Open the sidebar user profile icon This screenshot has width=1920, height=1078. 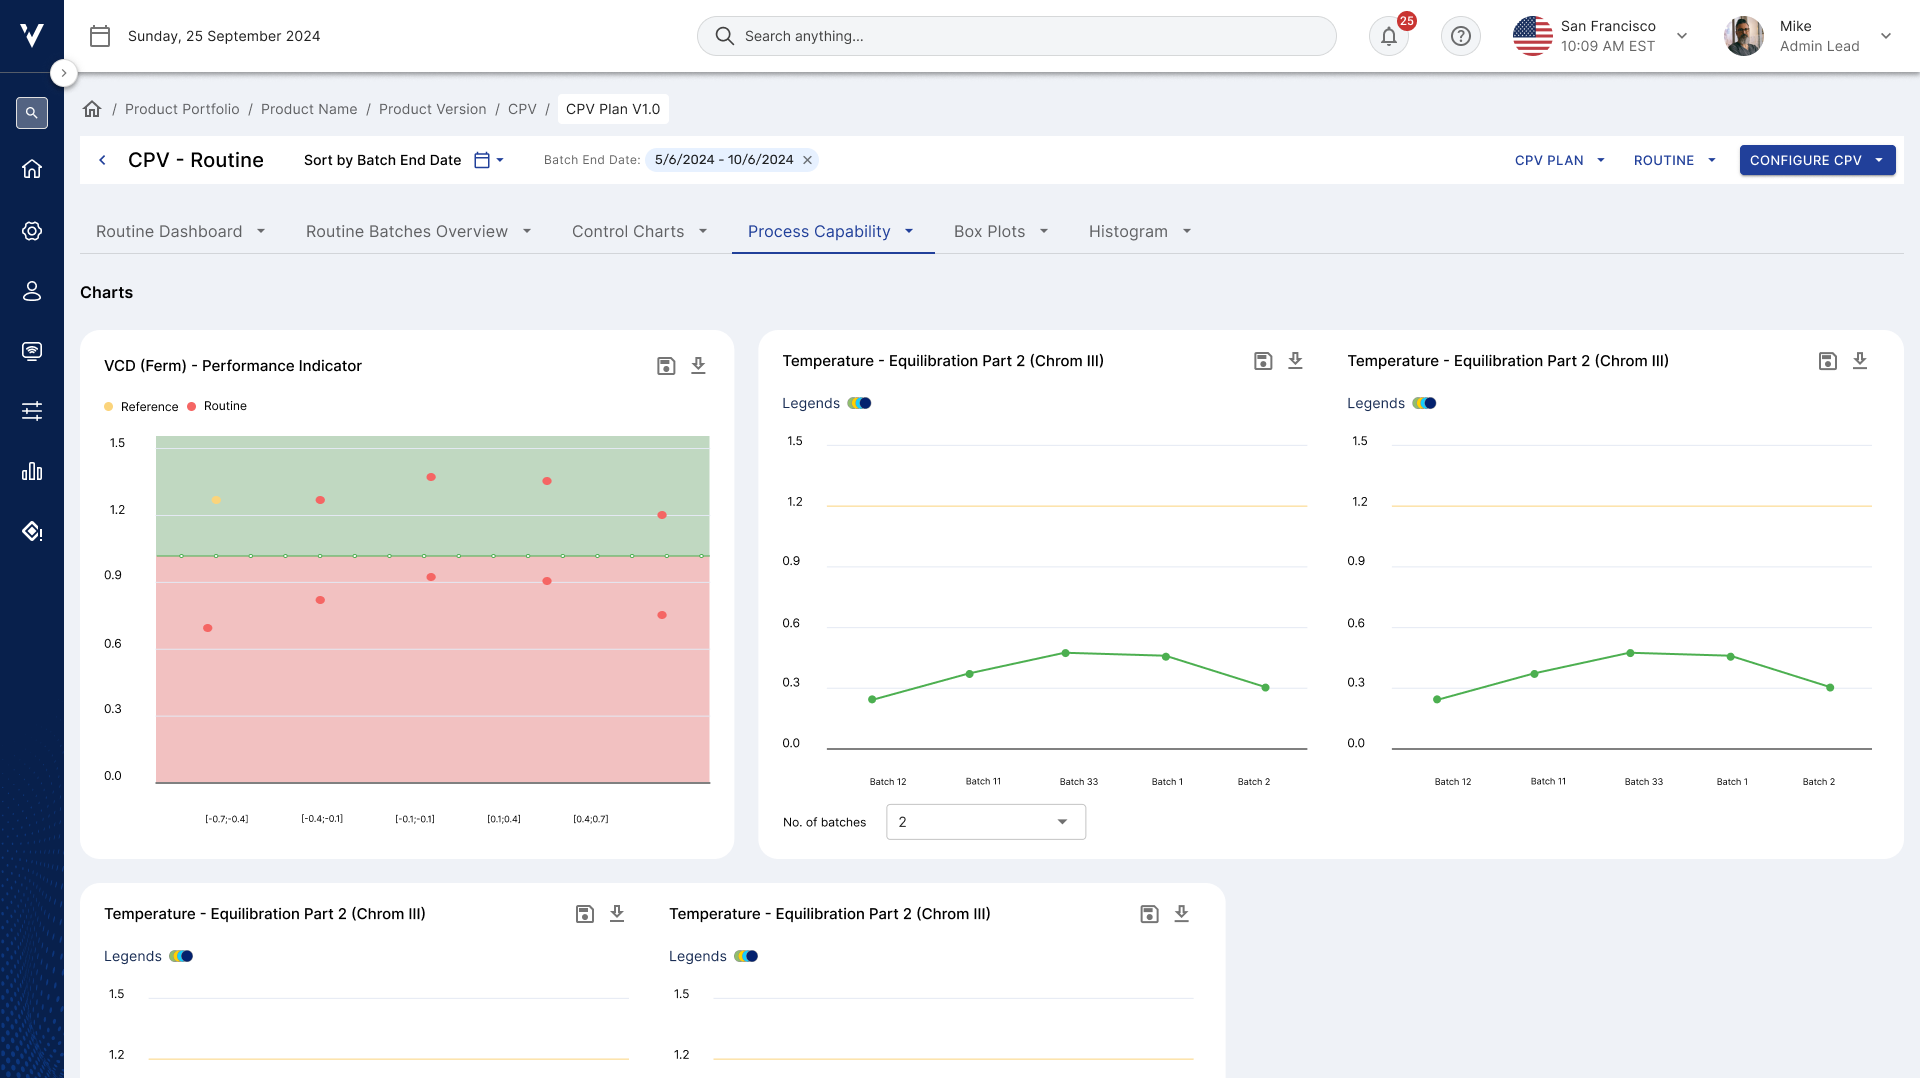coord(32,291)
